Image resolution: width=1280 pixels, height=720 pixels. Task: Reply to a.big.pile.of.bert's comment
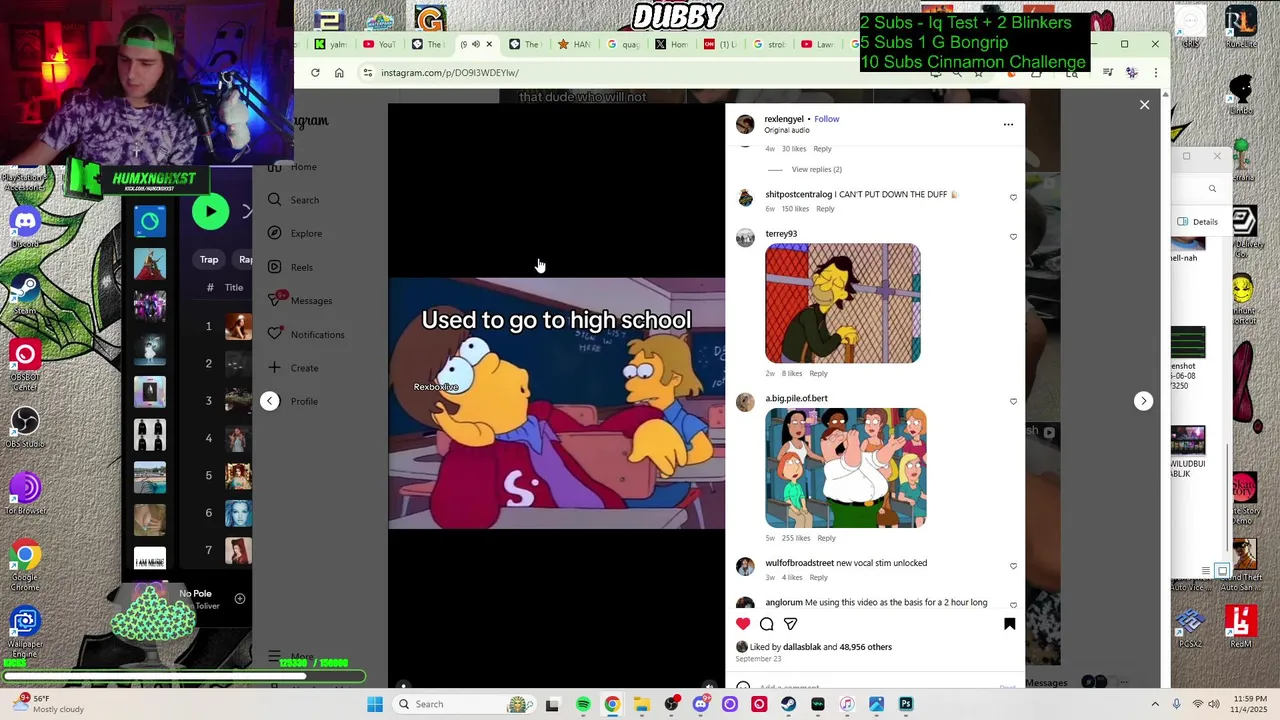coord(826,538)
